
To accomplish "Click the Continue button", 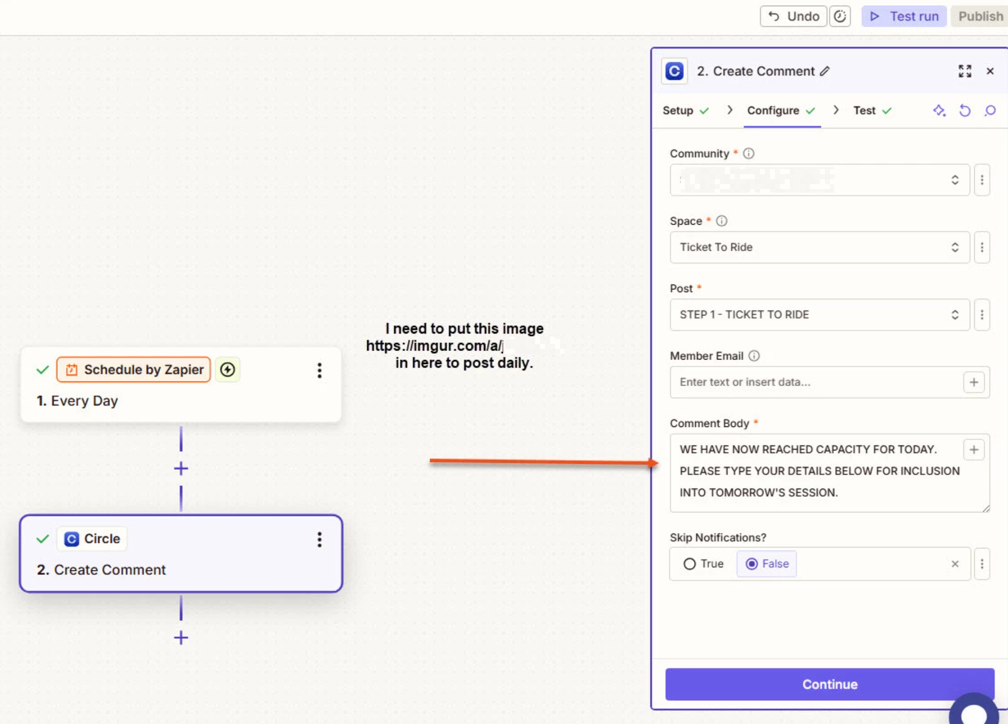I will click(x=829, y=684).
